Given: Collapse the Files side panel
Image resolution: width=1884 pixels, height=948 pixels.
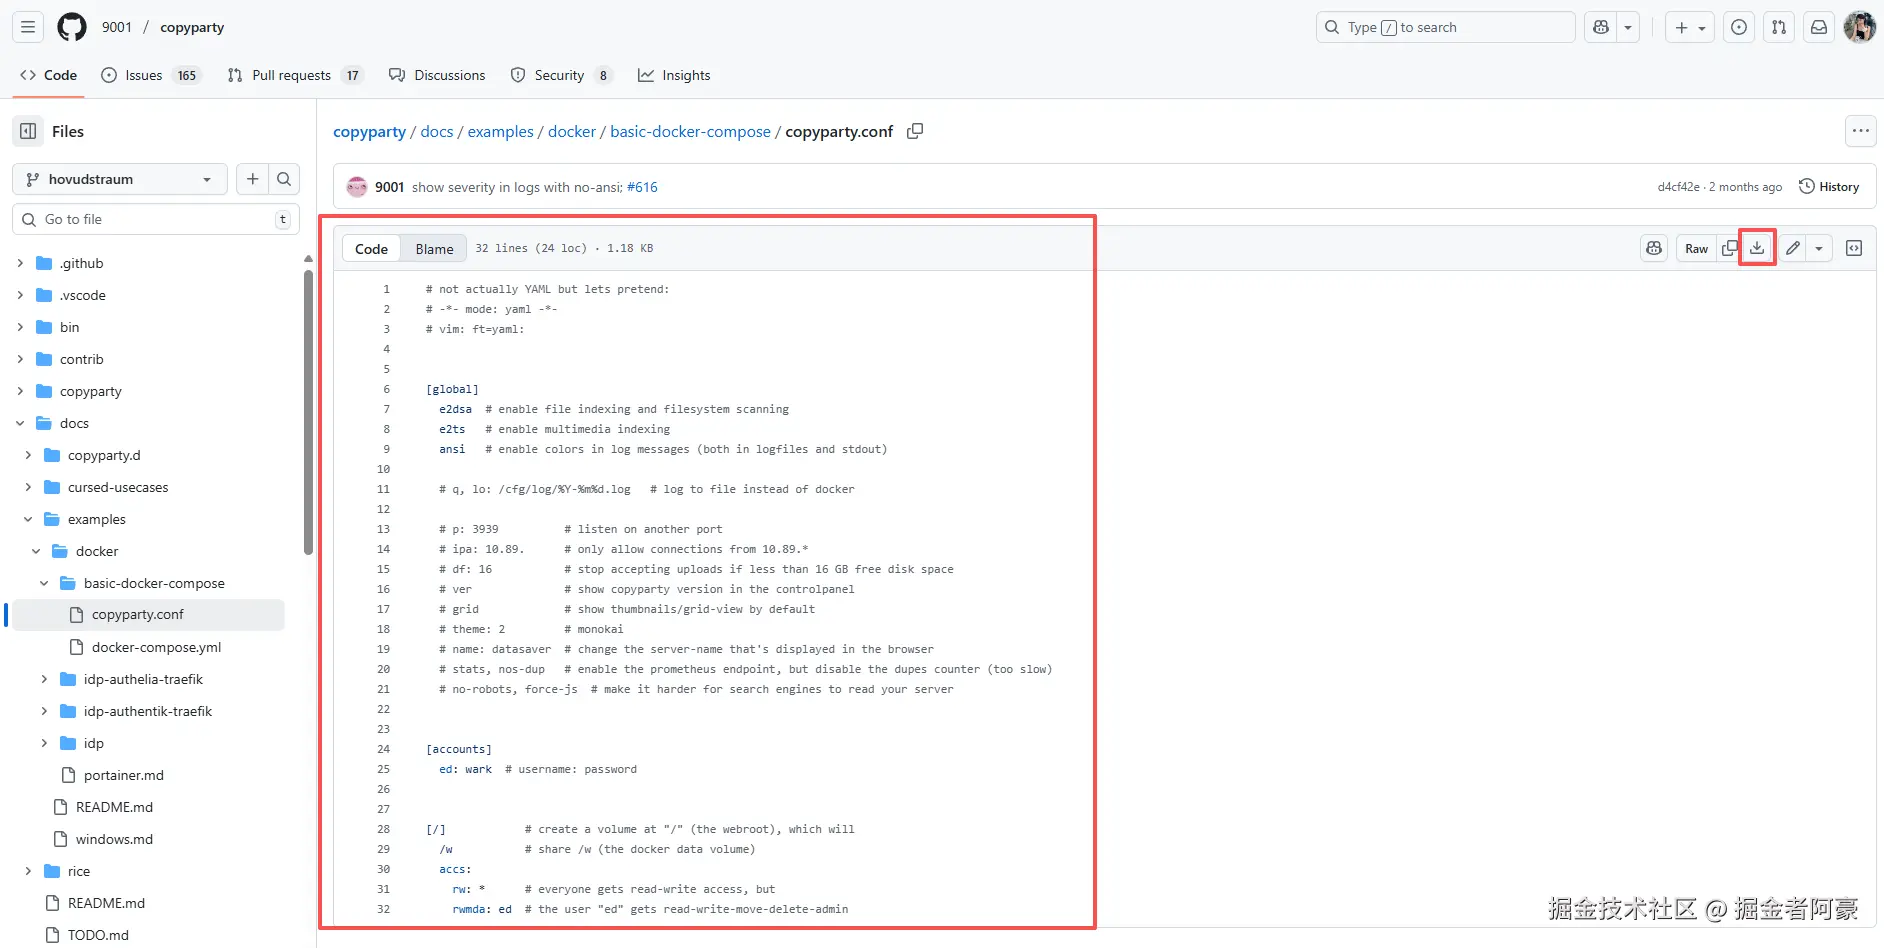Looking at the screenshot, I should [28, 131].
